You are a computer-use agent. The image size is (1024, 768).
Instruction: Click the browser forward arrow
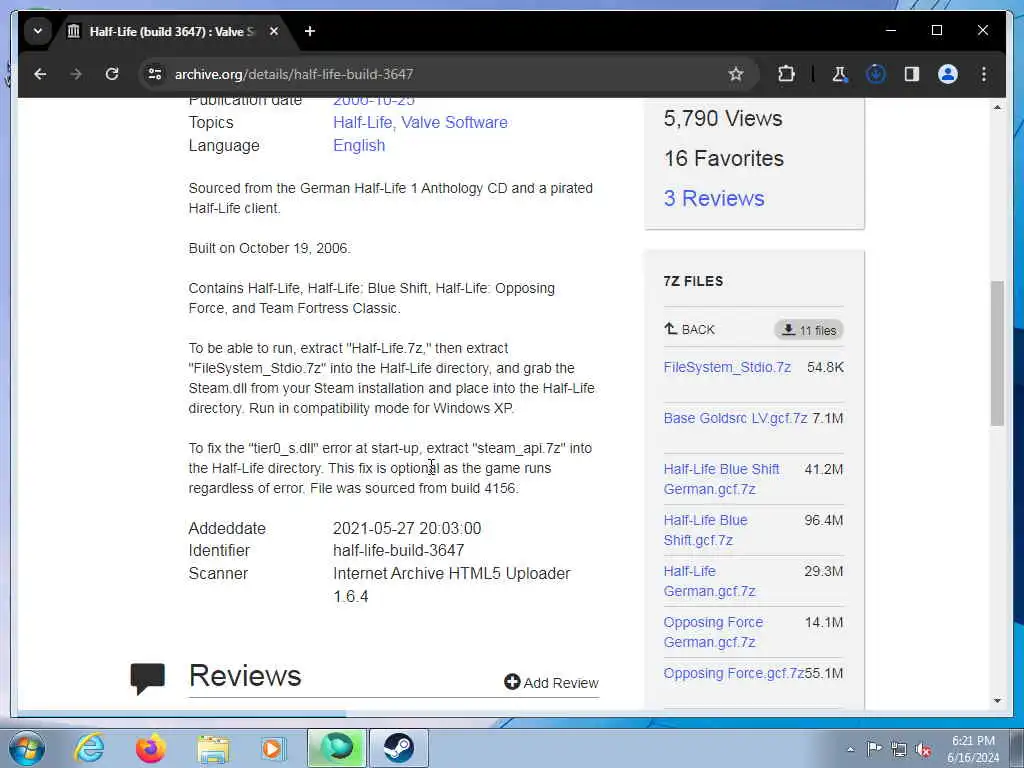[x=76, y=74]
